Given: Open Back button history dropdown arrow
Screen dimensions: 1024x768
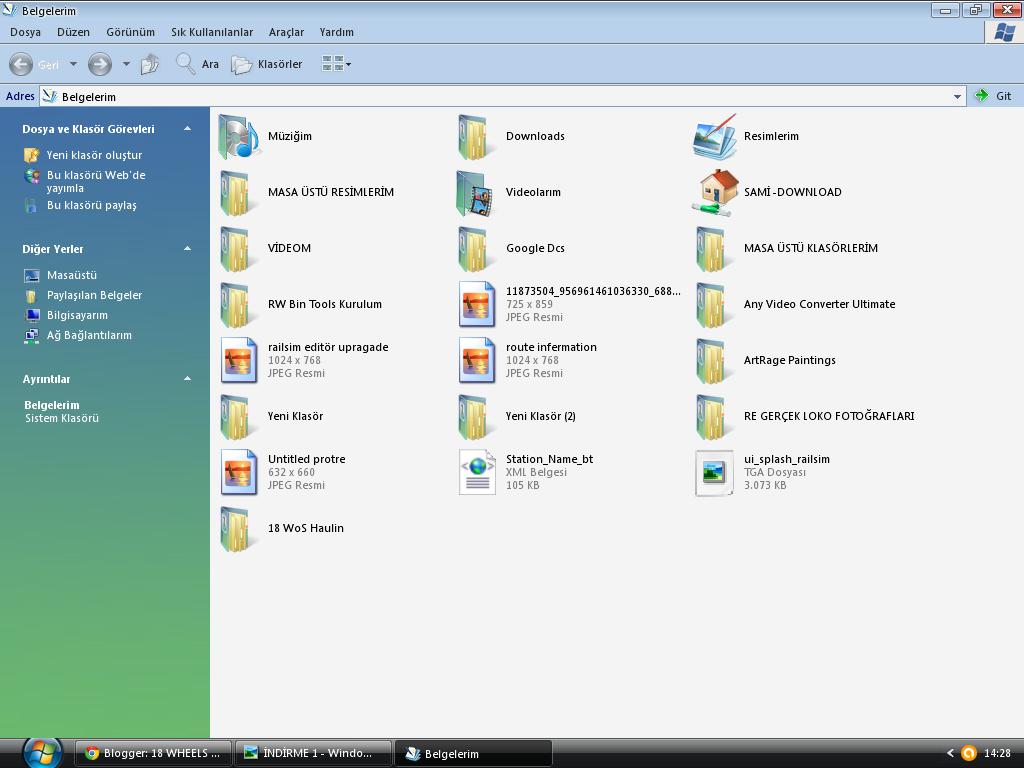Looking at the screenshot, I should [x=73, y=64].
